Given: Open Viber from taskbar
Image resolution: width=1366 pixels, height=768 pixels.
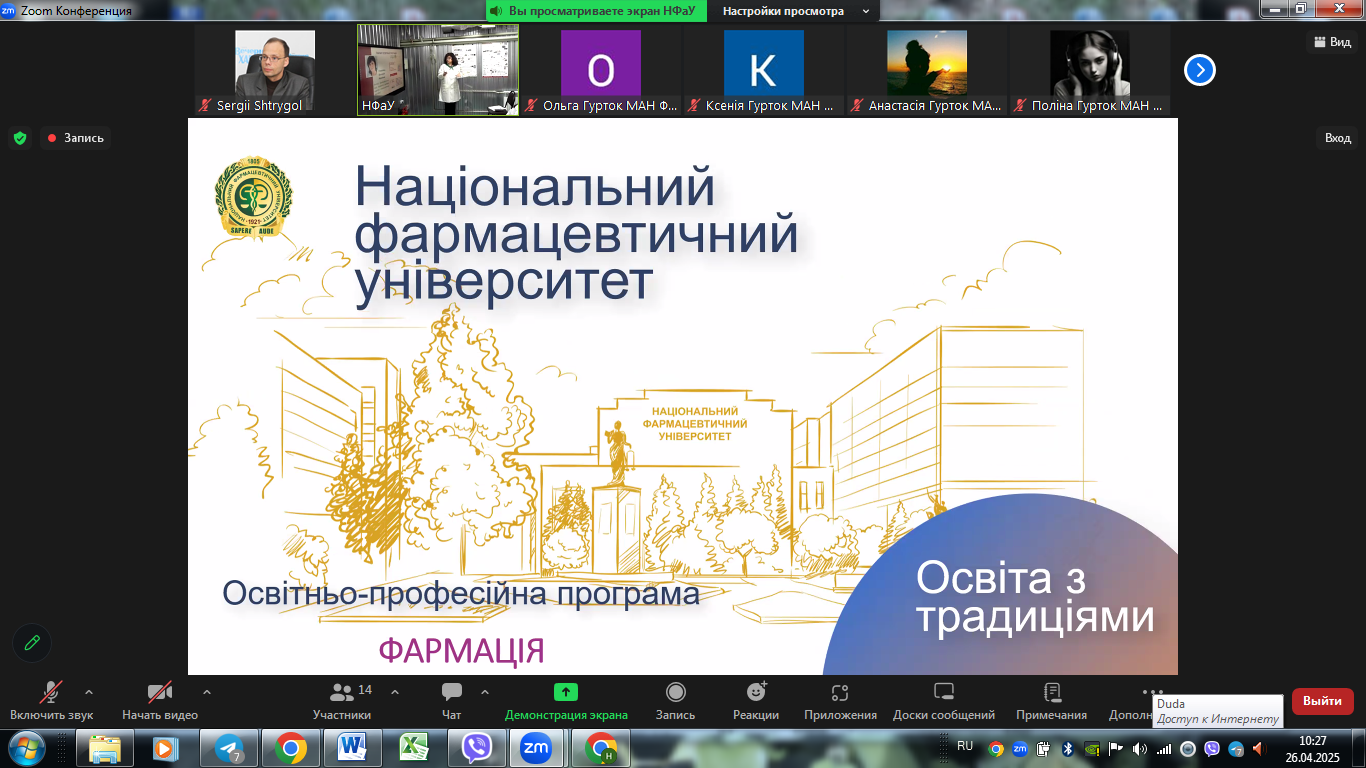Looking at the screenshot, I should point(476,748).
